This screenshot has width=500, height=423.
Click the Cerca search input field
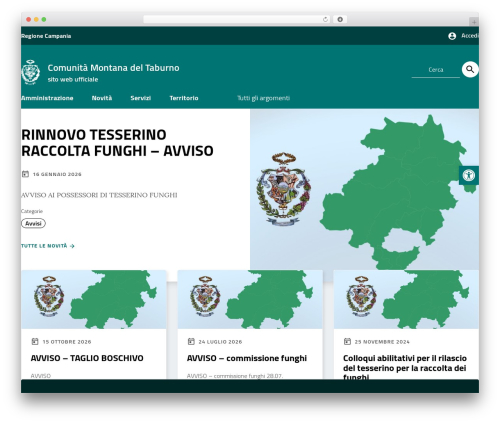click(436, 70)
